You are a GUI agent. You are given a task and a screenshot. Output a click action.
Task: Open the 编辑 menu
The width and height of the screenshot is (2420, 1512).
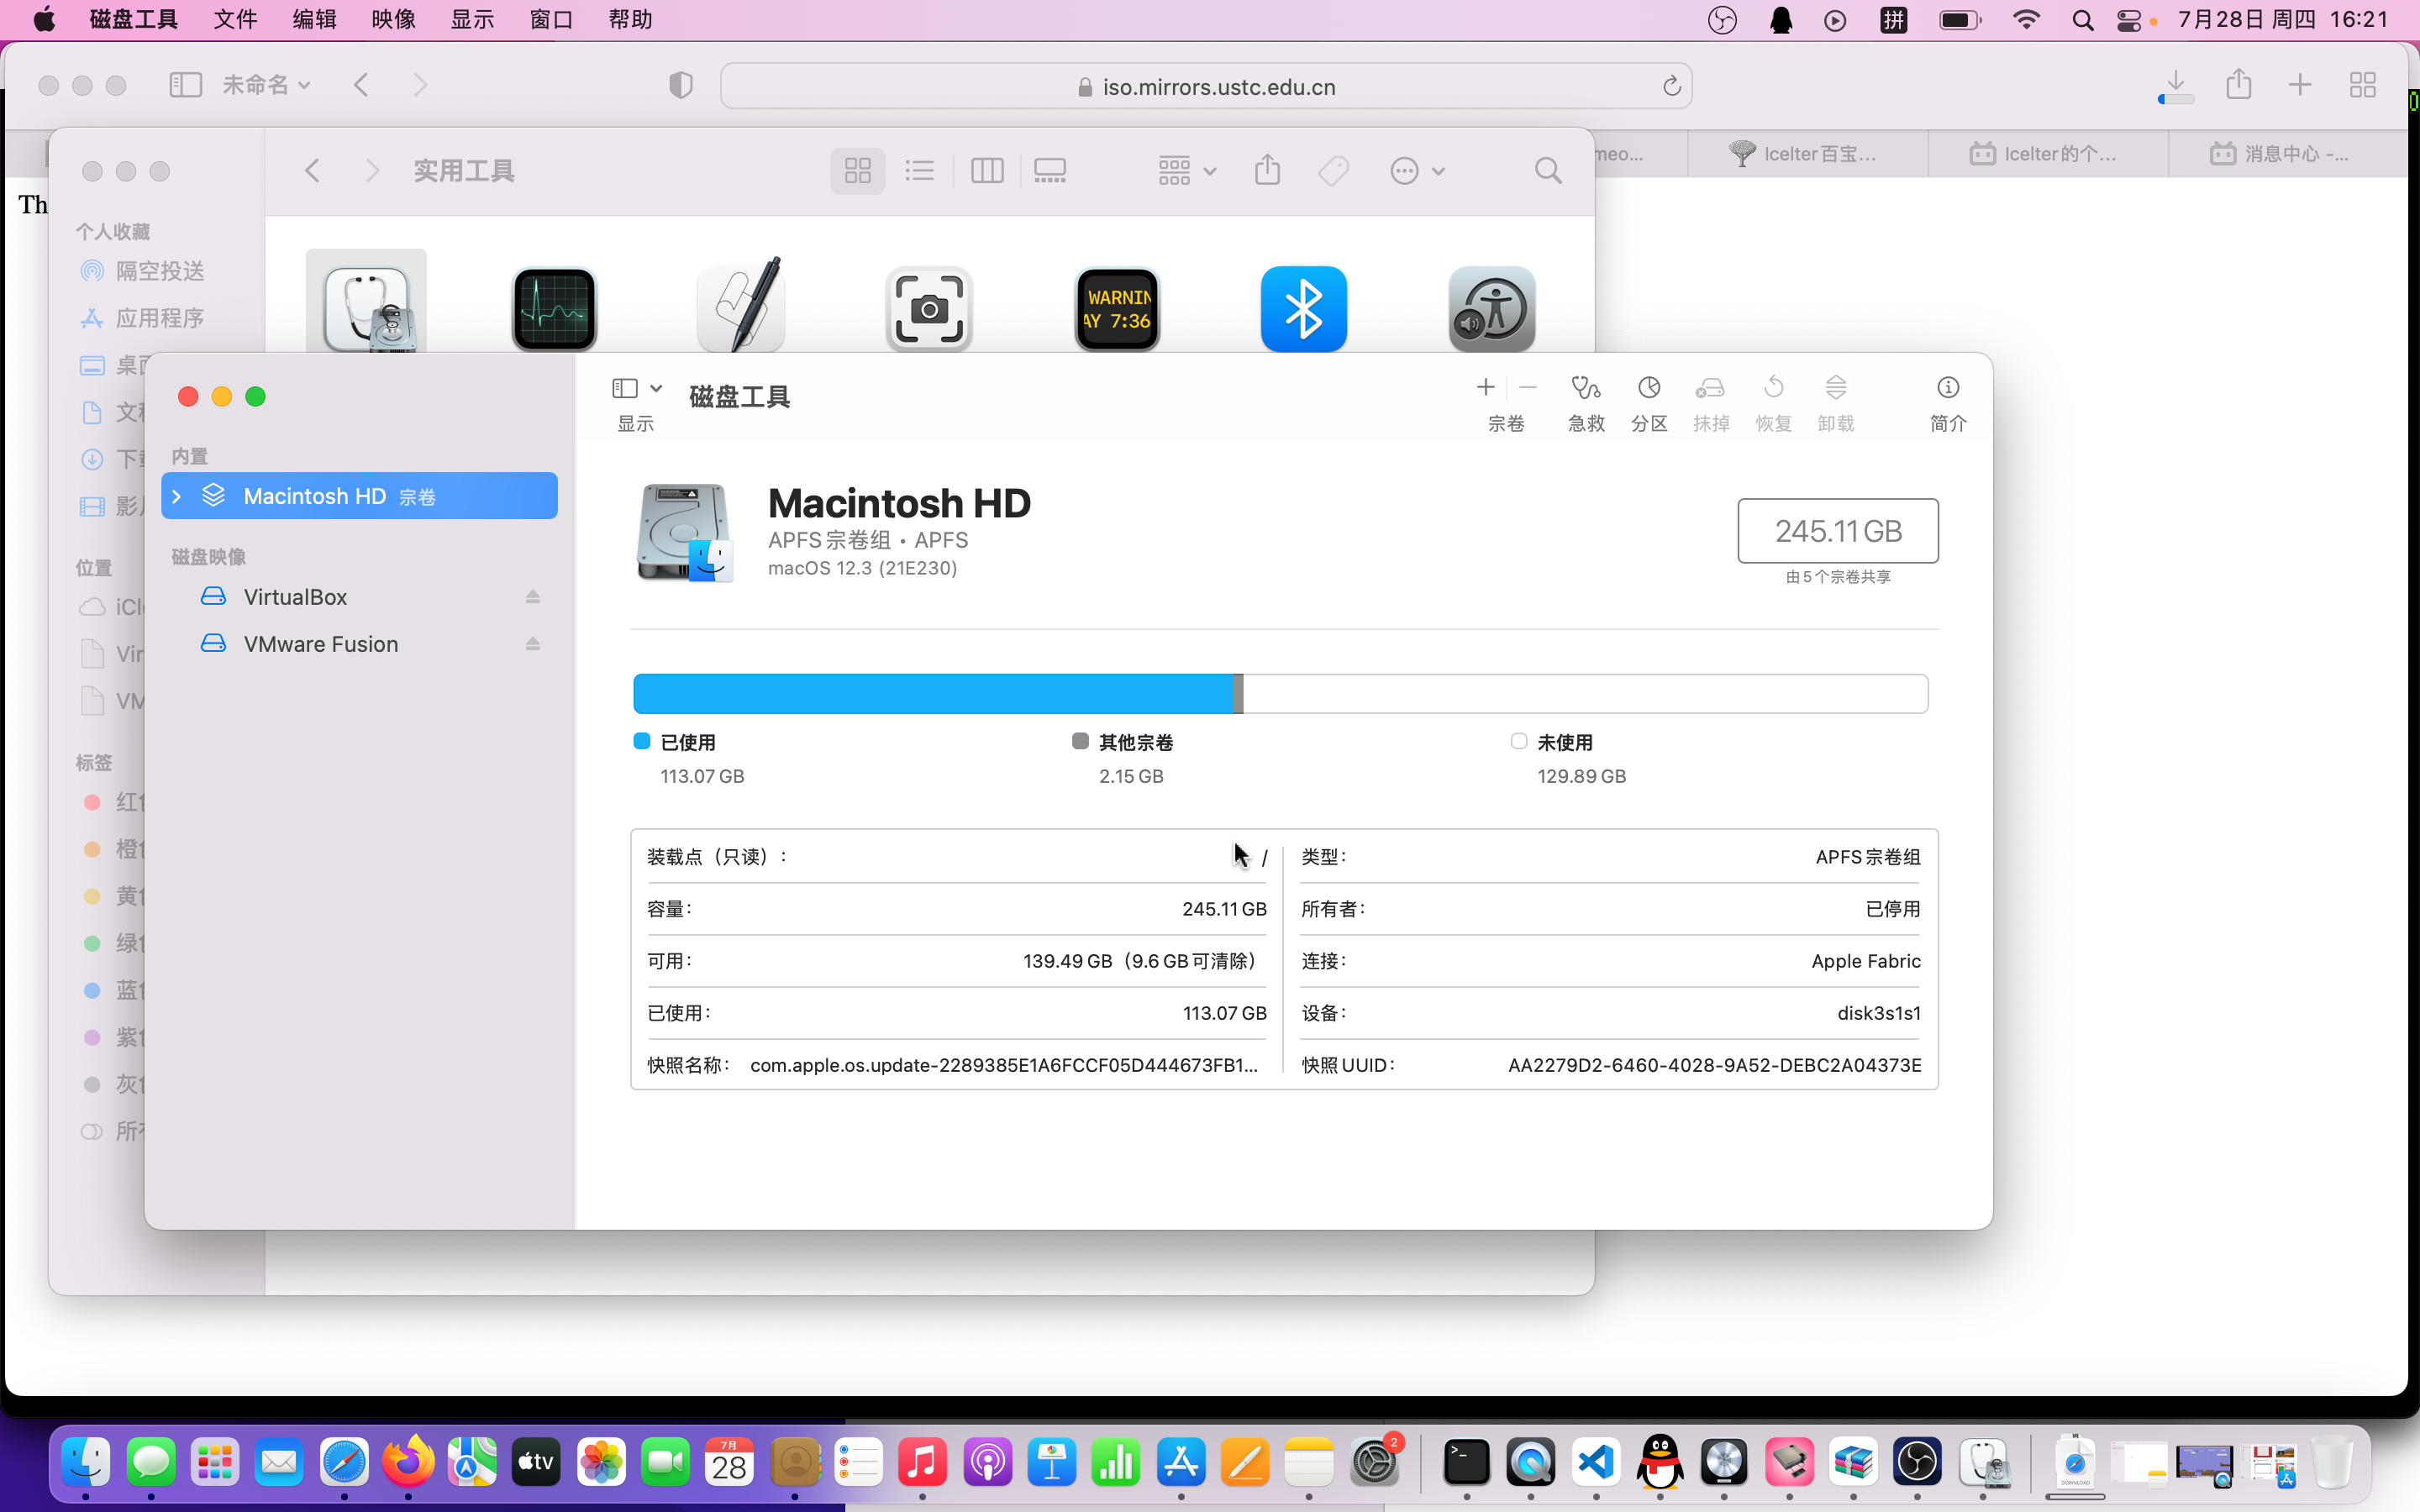315,20
